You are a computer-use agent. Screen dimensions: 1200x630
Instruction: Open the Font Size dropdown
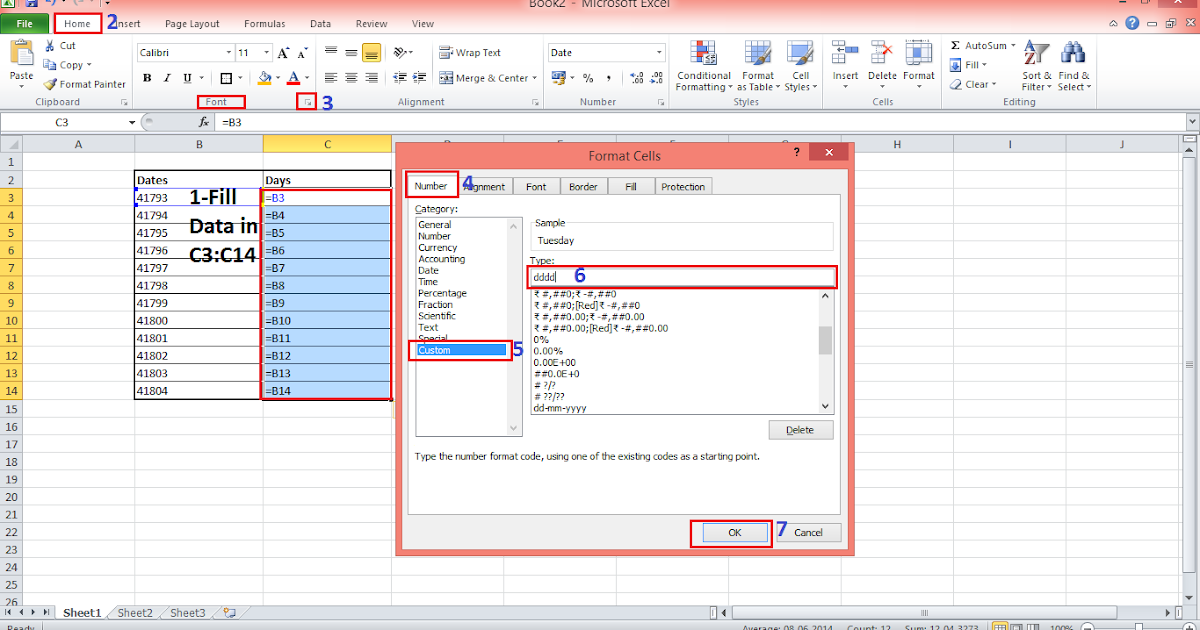265,52
